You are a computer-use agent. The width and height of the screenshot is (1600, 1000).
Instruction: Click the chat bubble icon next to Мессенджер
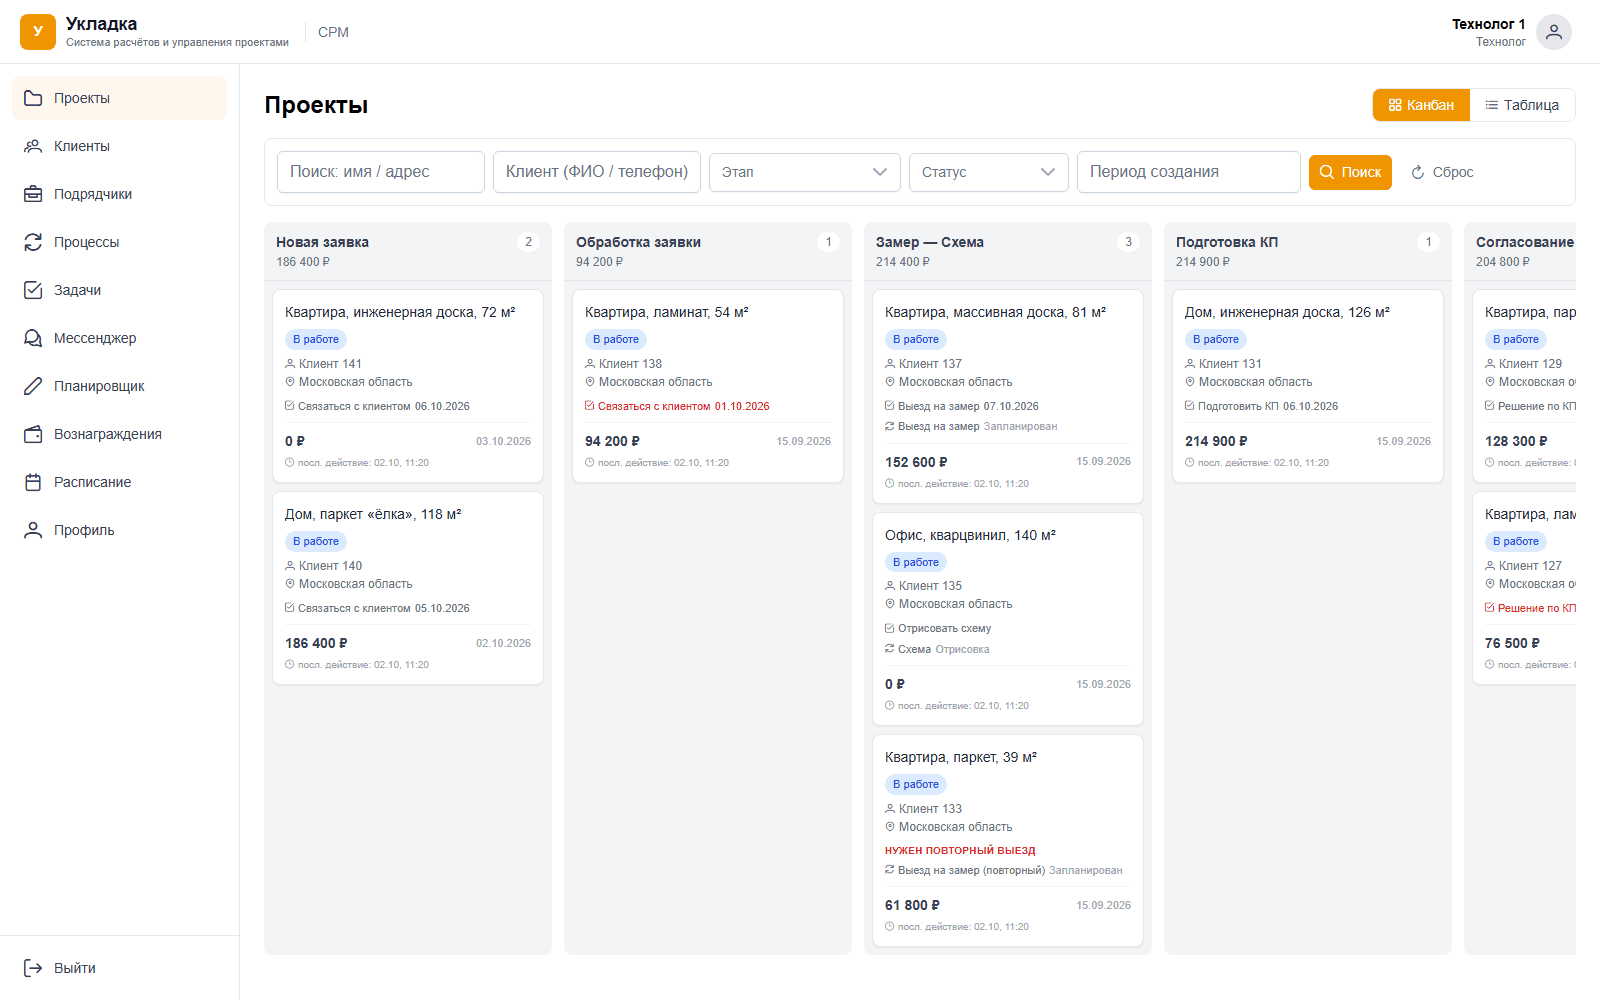(x=33, y=338)
